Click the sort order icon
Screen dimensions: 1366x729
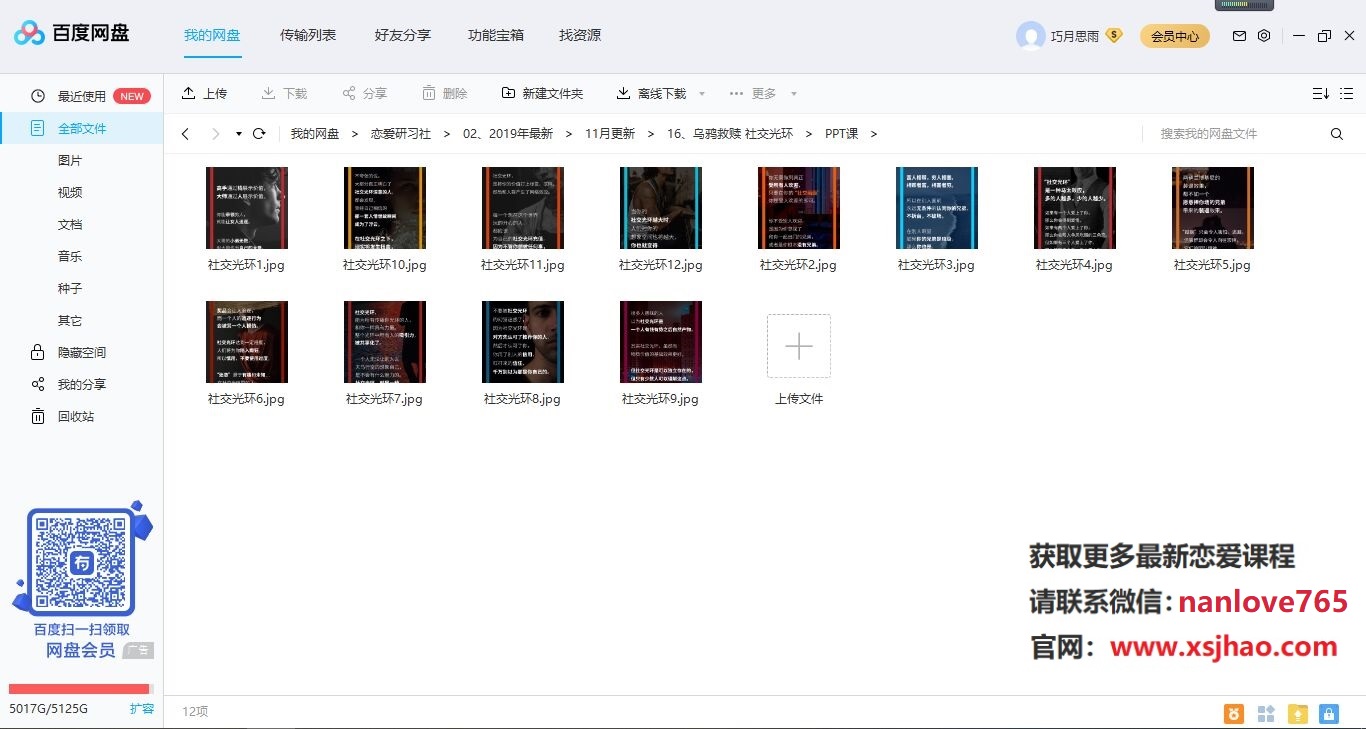point(1320,93)
